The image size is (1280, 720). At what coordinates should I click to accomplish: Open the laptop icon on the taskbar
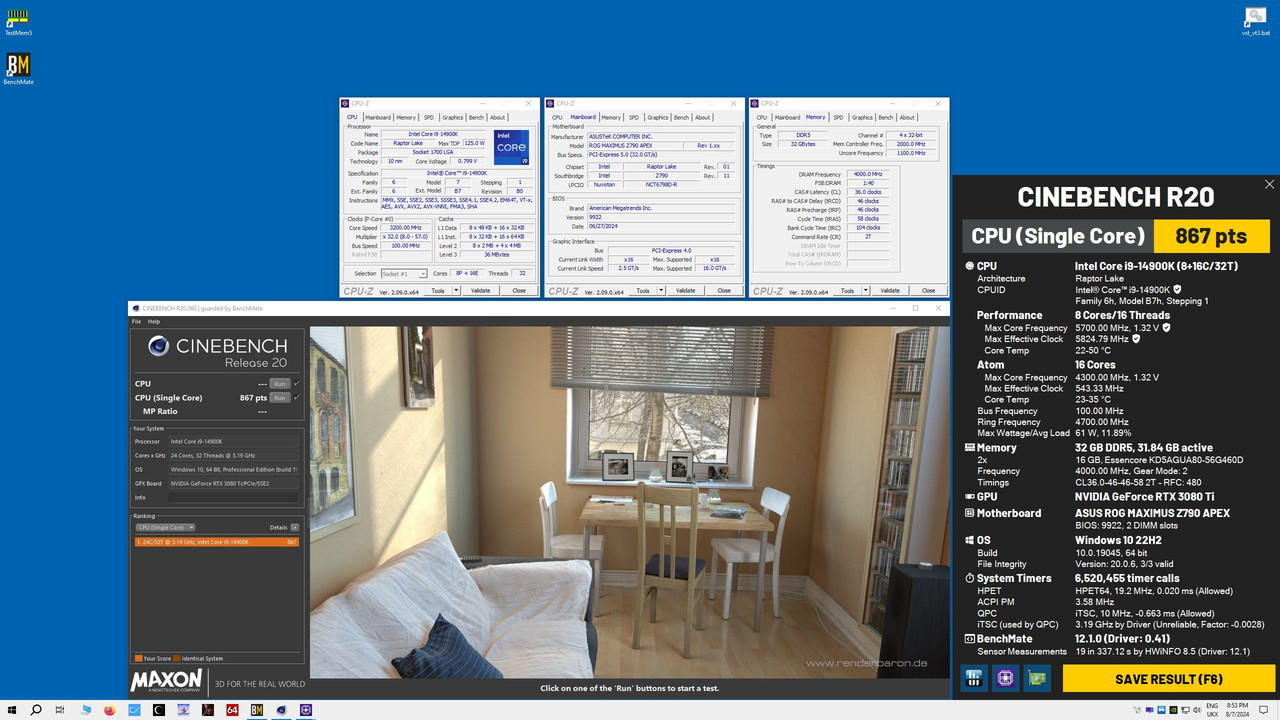pyautogui.click(x=85, y=710)
